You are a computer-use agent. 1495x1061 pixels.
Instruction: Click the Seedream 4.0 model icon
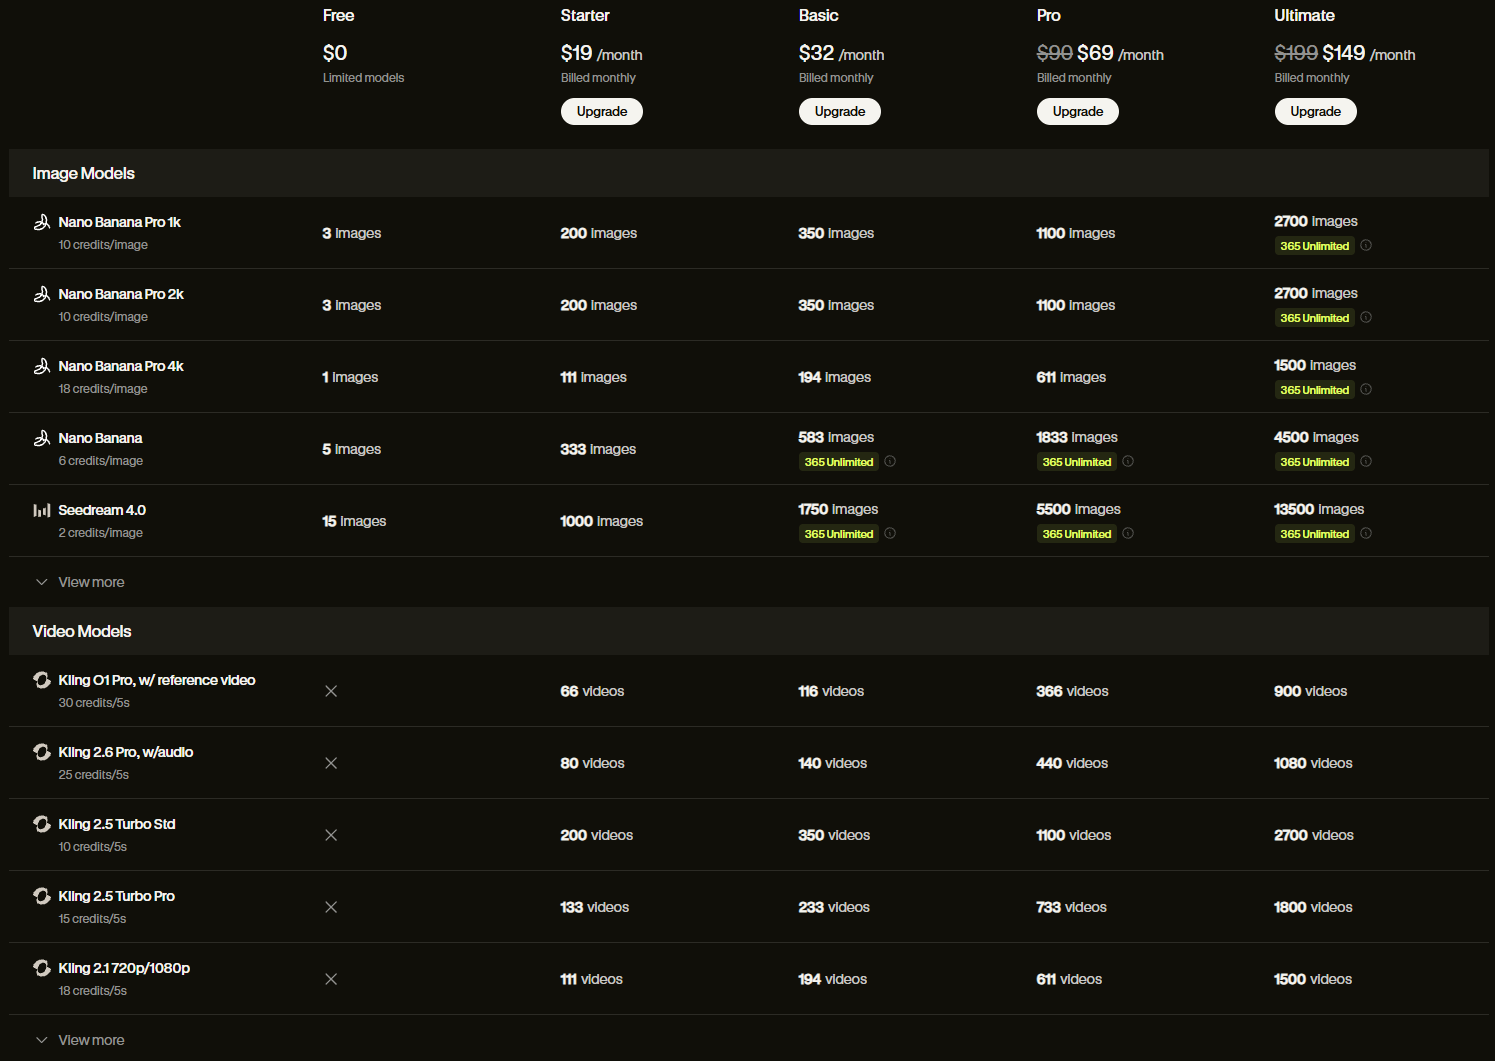click(42, 510)
